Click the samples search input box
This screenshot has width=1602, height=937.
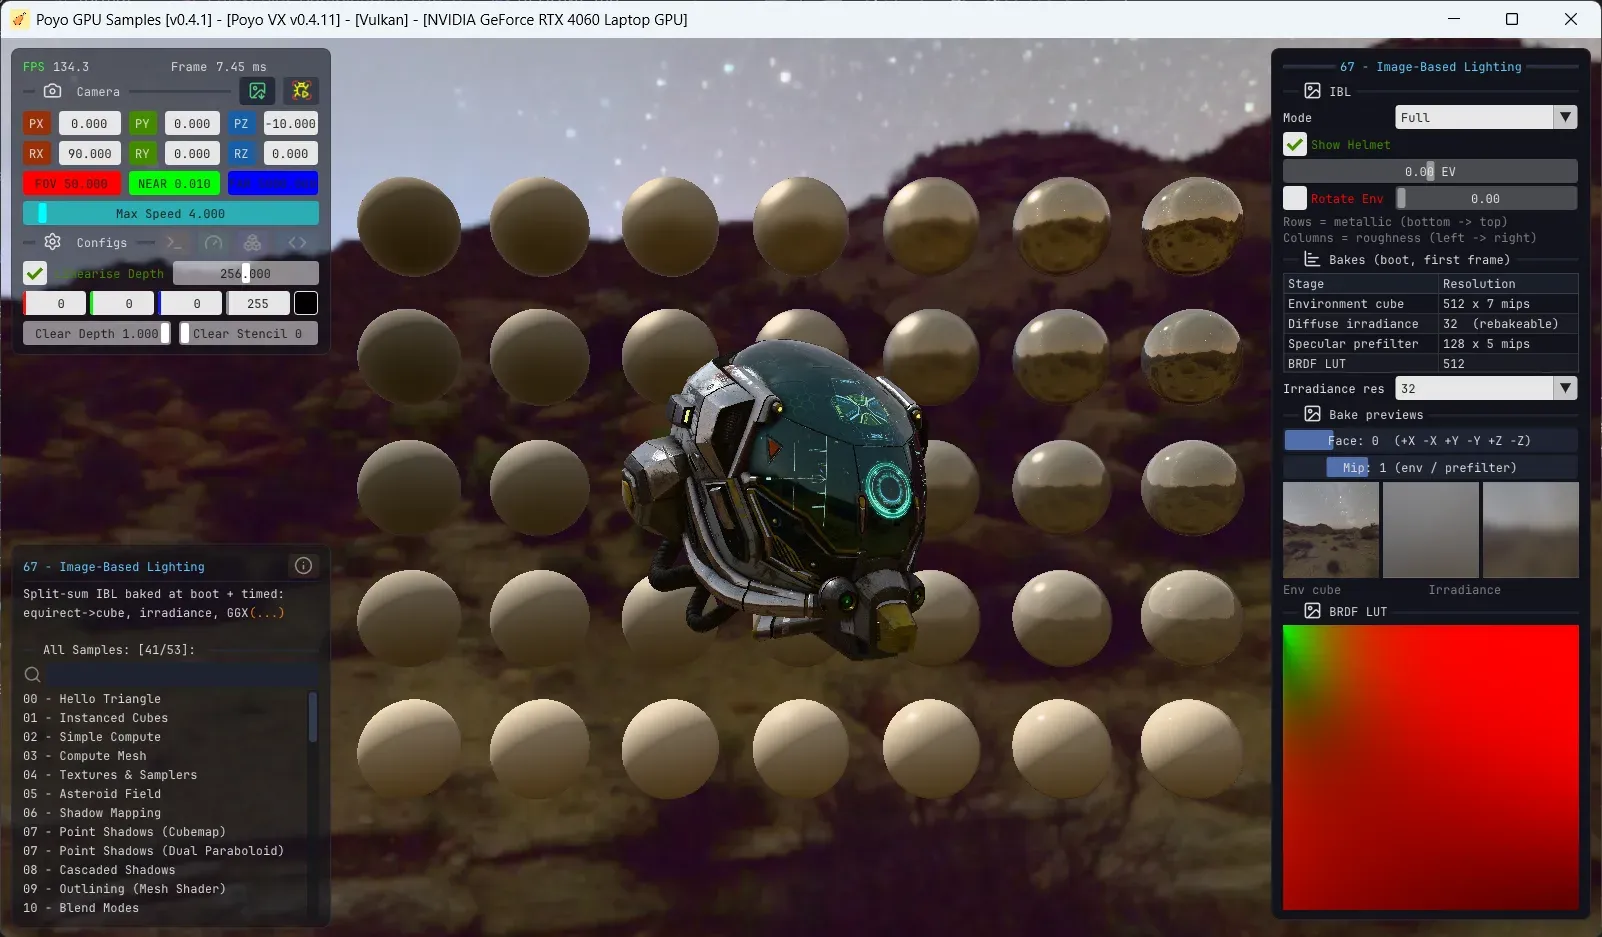182,675
